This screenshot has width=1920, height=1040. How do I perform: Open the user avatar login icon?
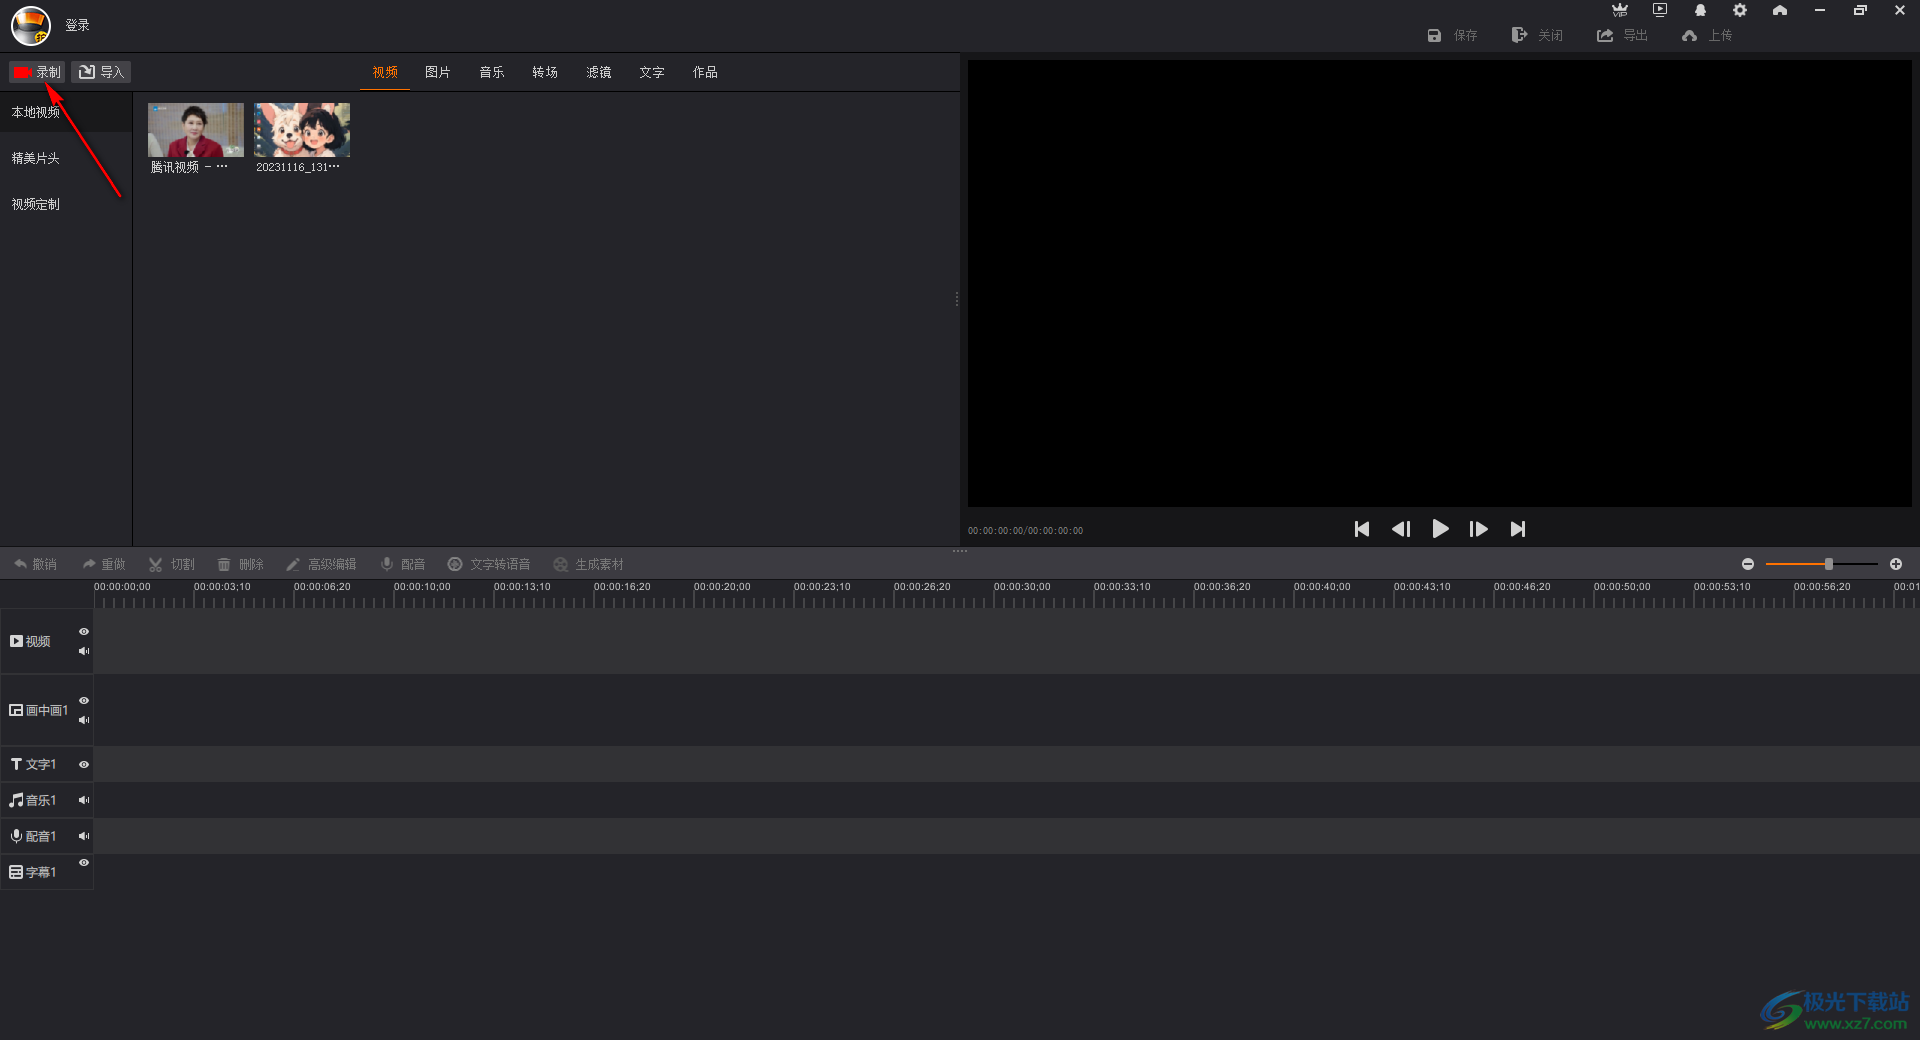click(31, 25)
